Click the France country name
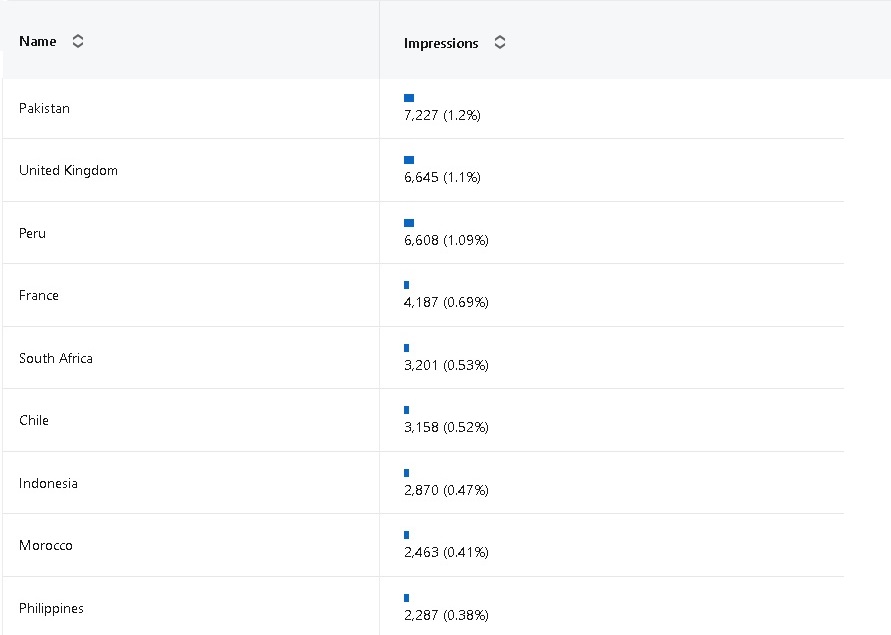Viewport: 891px width, 635px height. [39, 295]
